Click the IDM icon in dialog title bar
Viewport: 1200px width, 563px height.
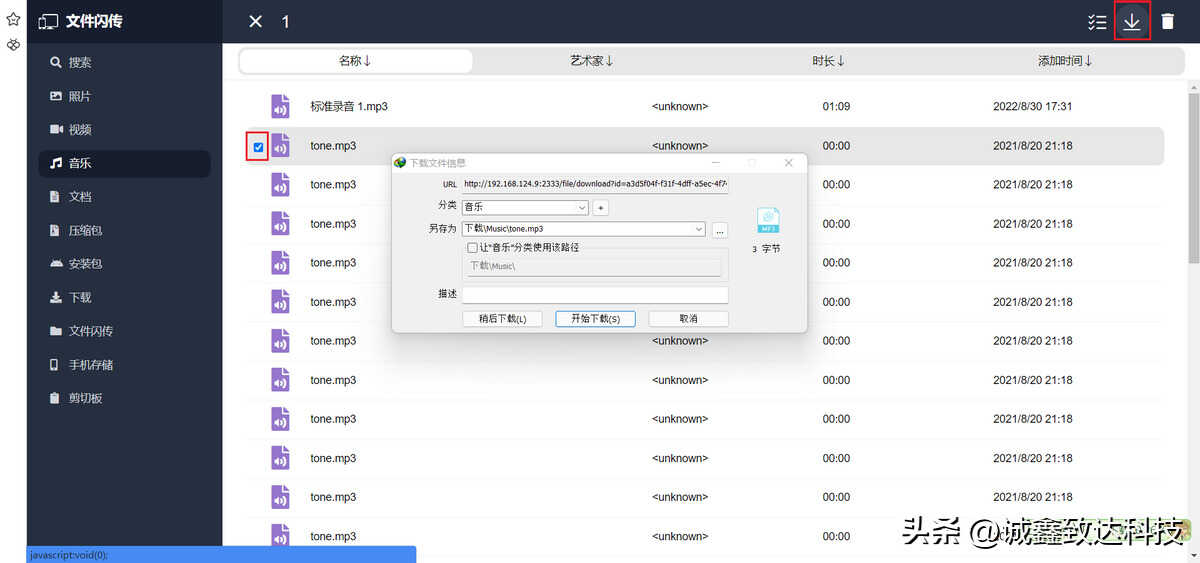click(401, 163)
